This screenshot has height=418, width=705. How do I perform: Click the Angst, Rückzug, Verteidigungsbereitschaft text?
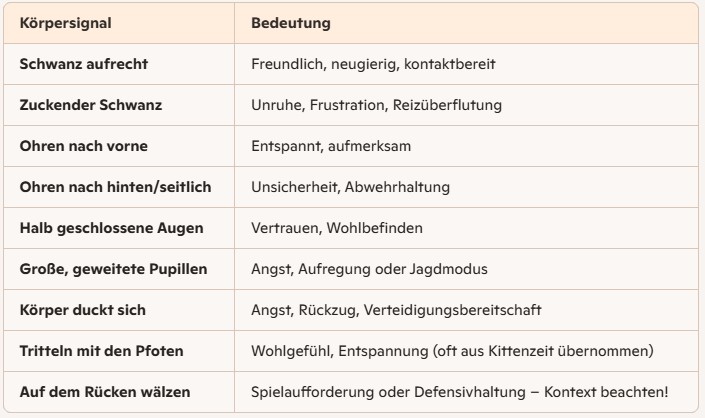tap(396, 310)
